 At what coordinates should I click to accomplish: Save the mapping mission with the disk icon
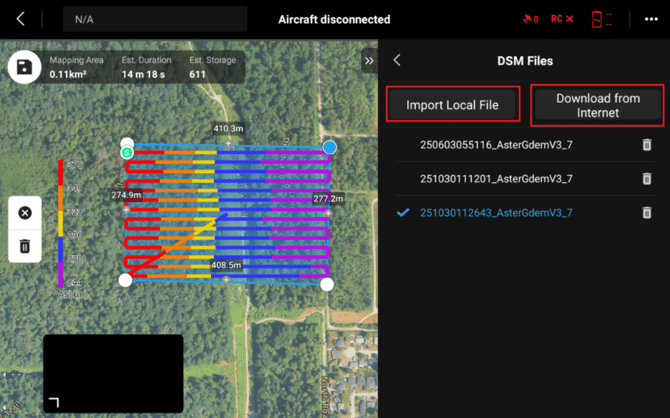click(24, 68)
